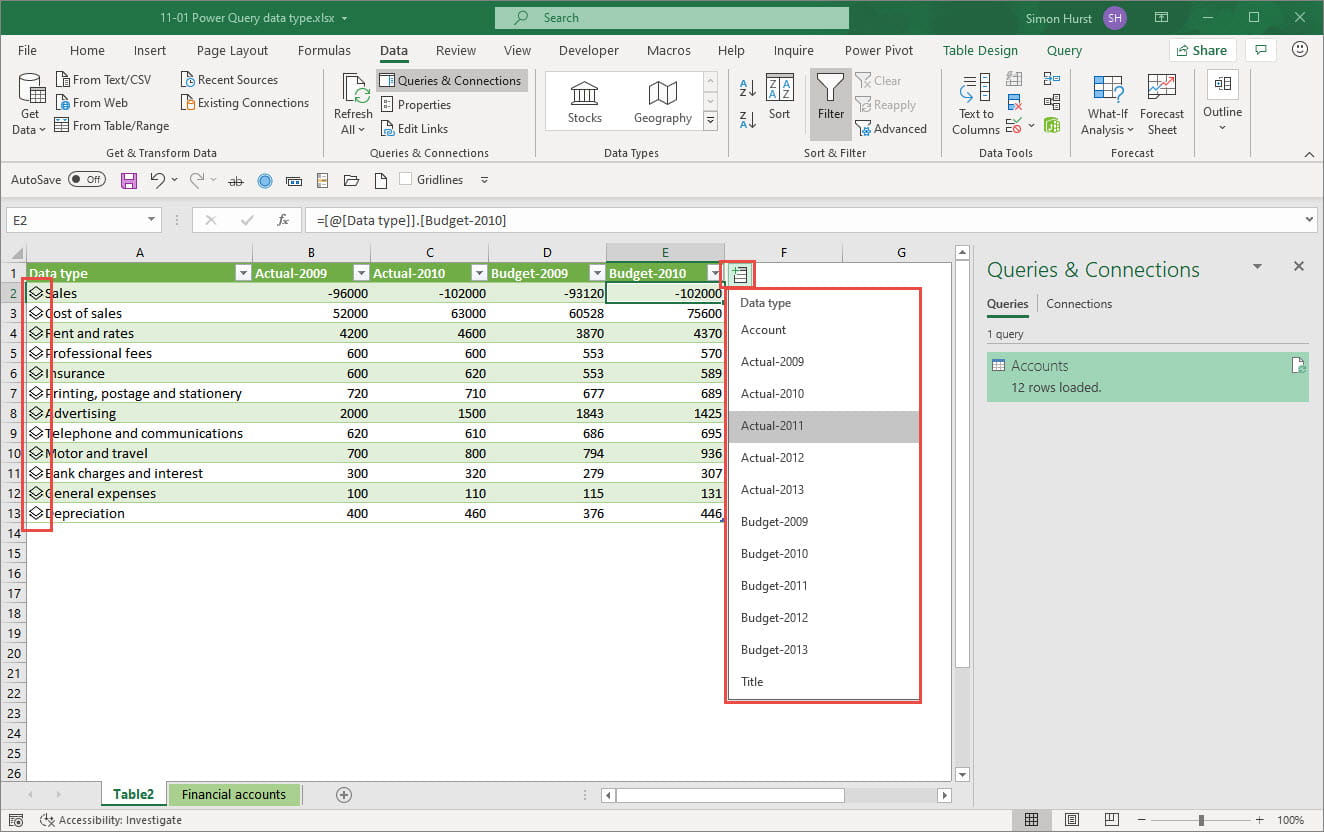1324x832 pixels.
Task: Click the Save icon in quick access toolbar
Action: coord(129,180)
